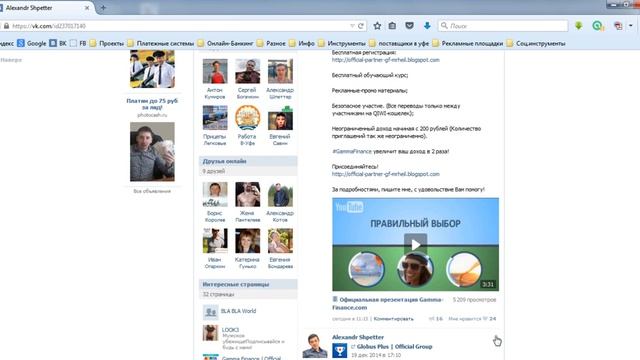
Task: Open the Инфо bookmarks folder
Action: point(302,43)
